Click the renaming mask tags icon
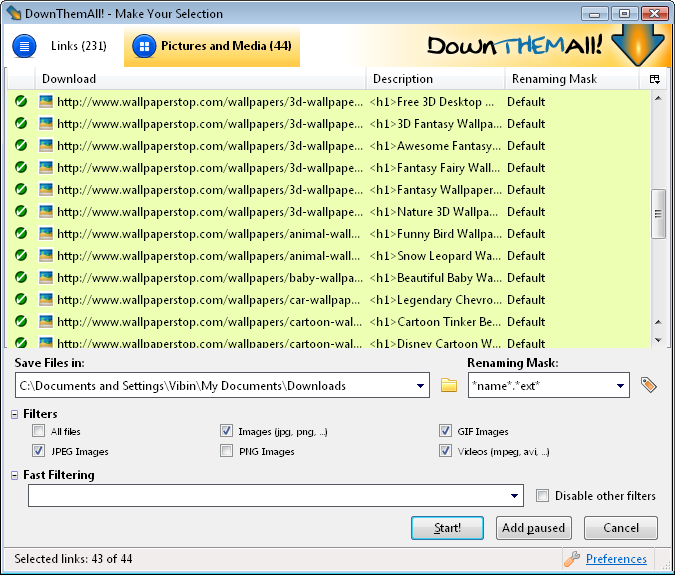 tap(649, 385)
